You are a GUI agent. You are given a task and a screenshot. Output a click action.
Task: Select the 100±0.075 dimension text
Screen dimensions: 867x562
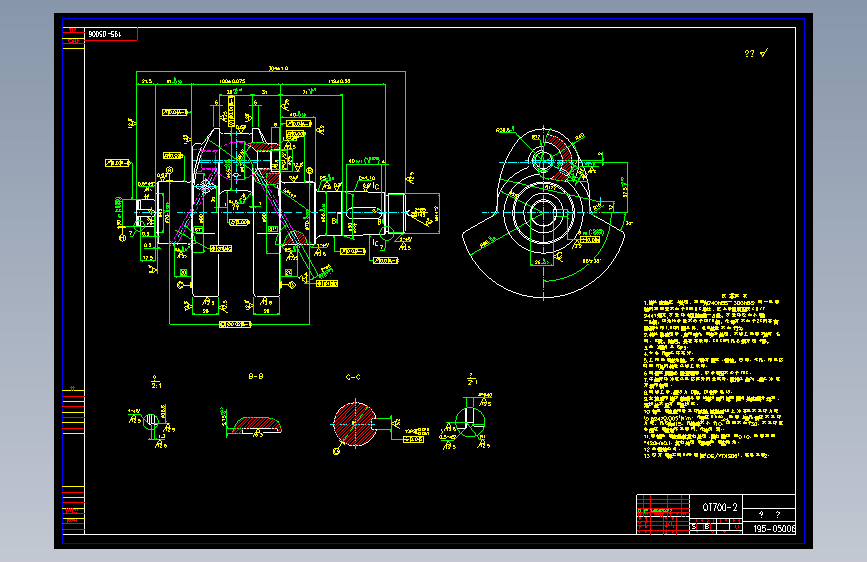click(232, 81)
